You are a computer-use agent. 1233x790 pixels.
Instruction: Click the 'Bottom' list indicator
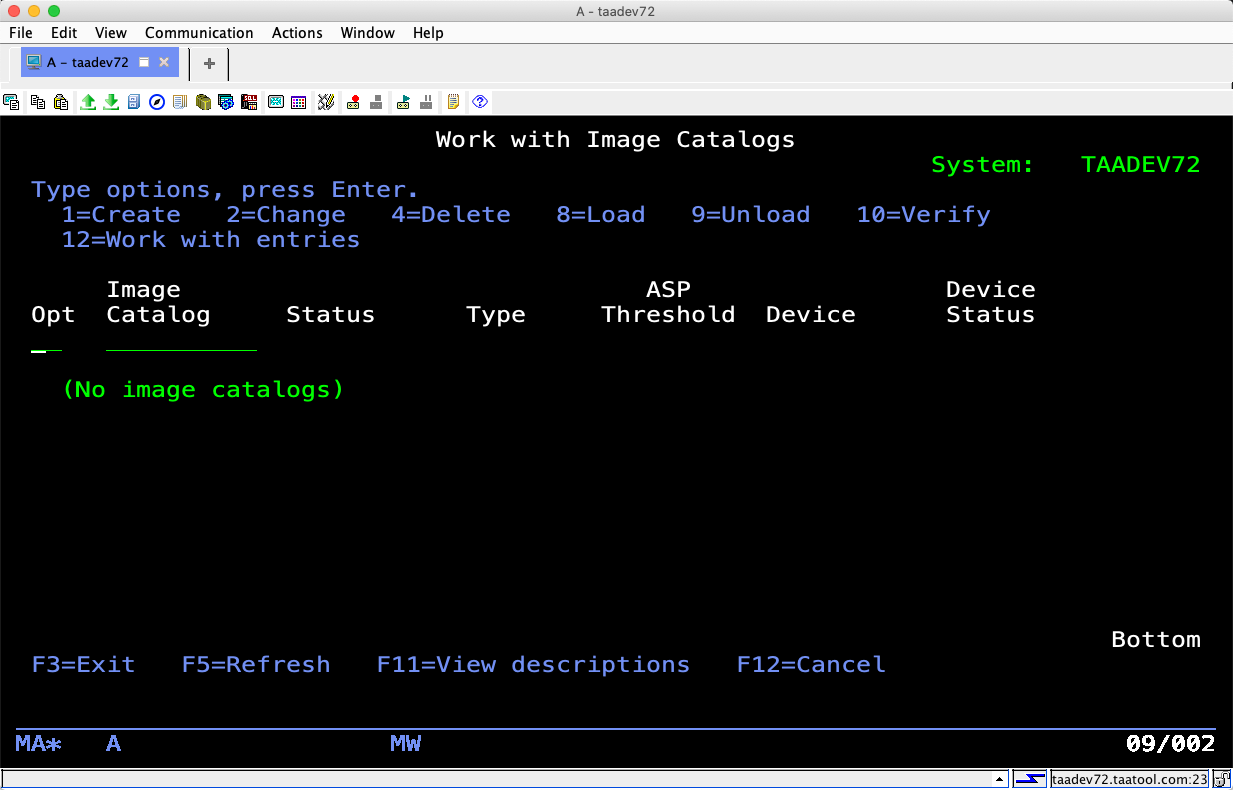click(x=1156, y=640)
